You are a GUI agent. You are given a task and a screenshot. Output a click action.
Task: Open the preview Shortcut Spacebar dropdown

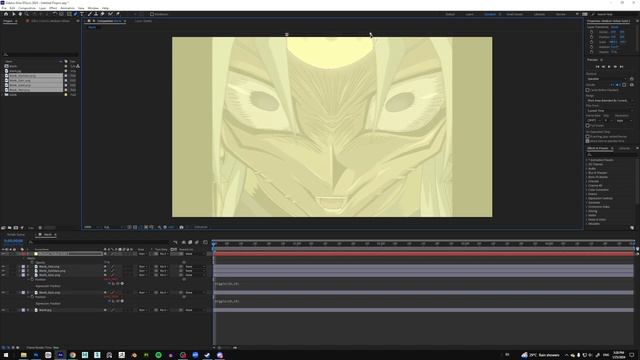point(607,79)
